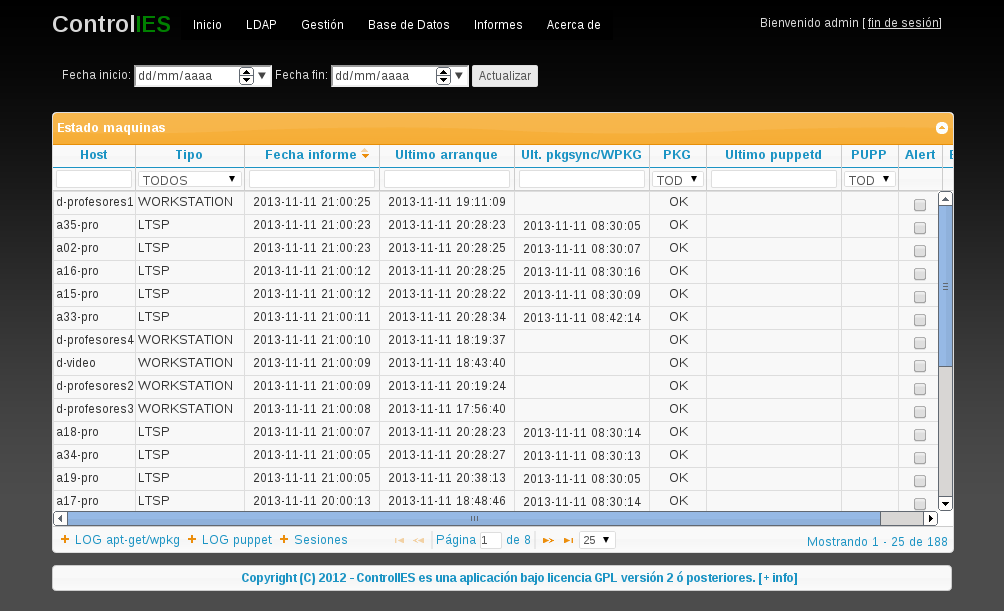Click the plus icon beside Sesiones
Viewport: 1004px width, 611px height.
(284, 540)
